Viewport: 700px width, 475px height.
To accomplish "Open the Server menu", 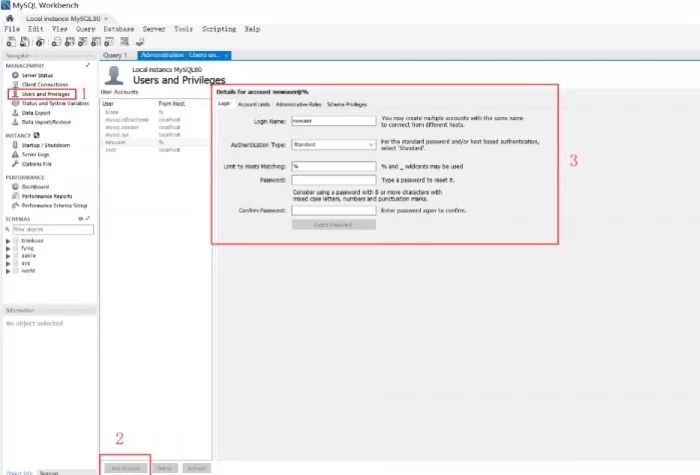I will [154, 29].
